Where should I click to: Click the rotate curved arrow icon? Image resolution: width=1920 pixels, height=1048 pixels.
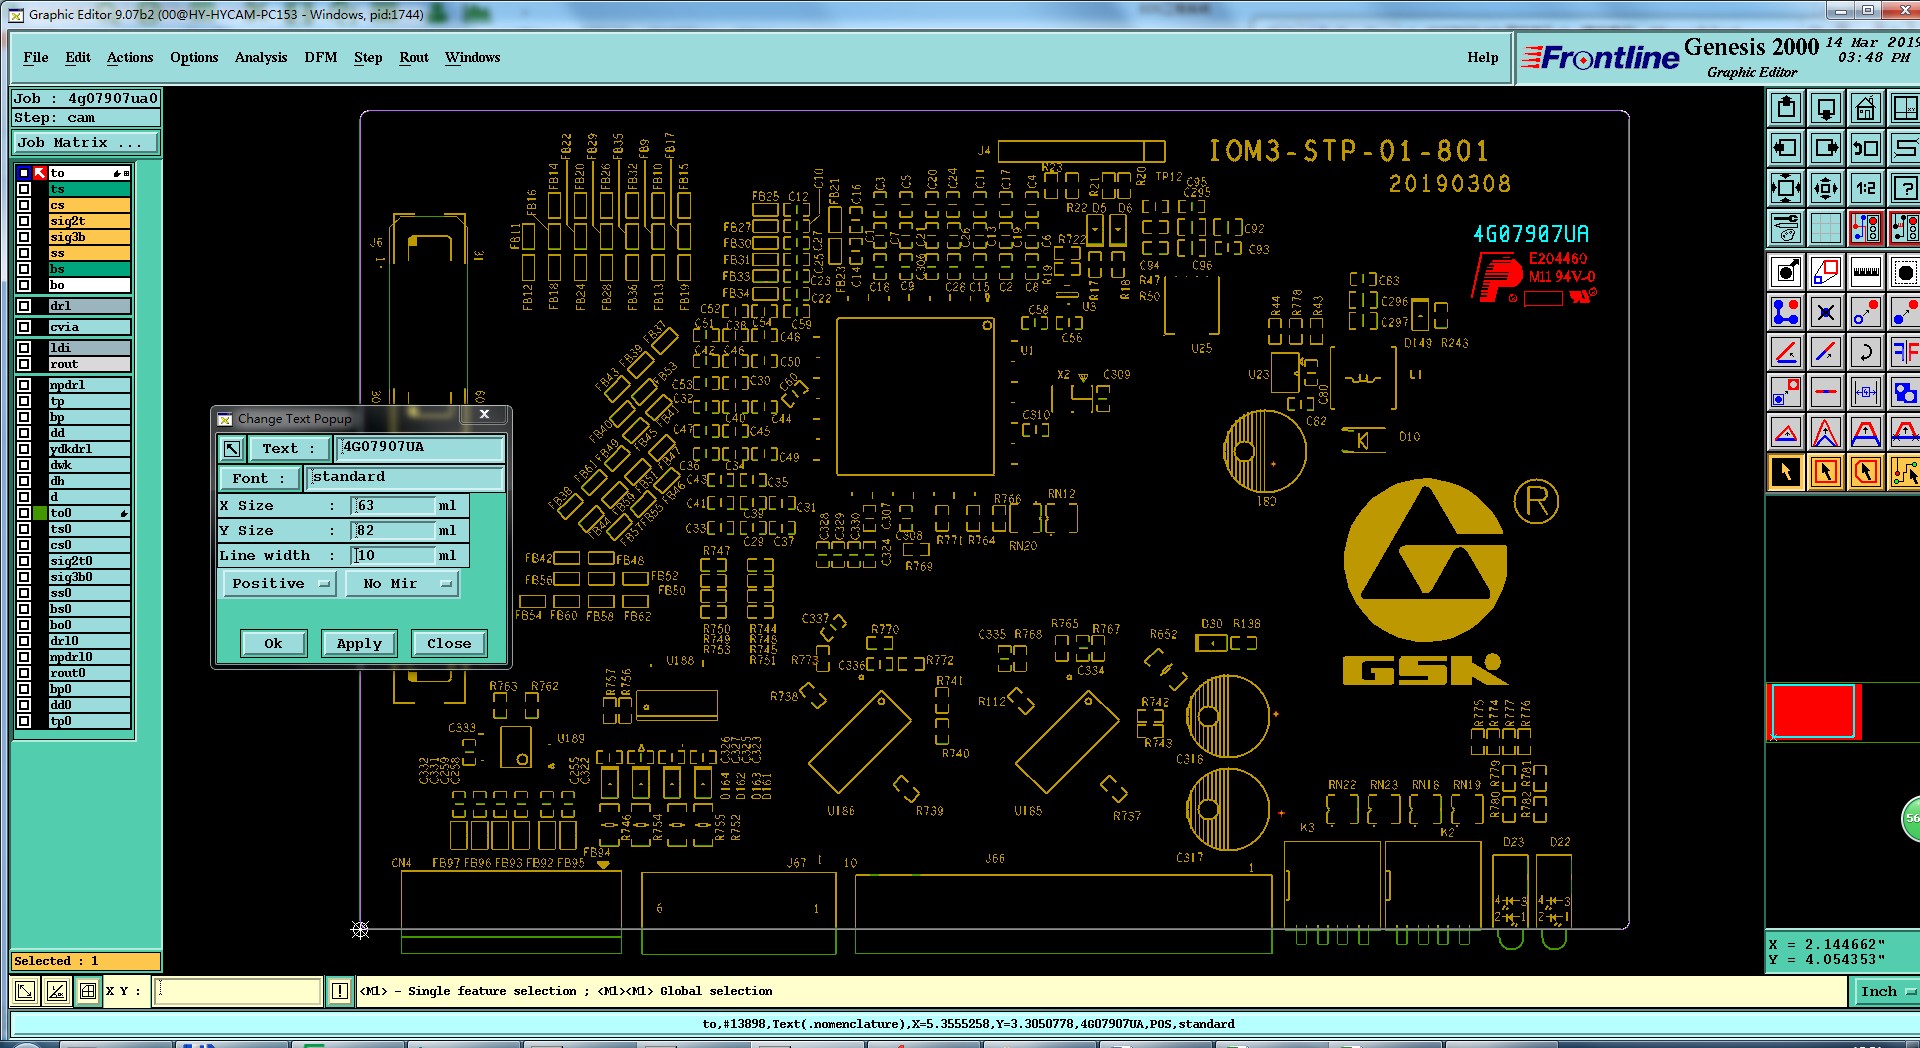coord(1866,352)
